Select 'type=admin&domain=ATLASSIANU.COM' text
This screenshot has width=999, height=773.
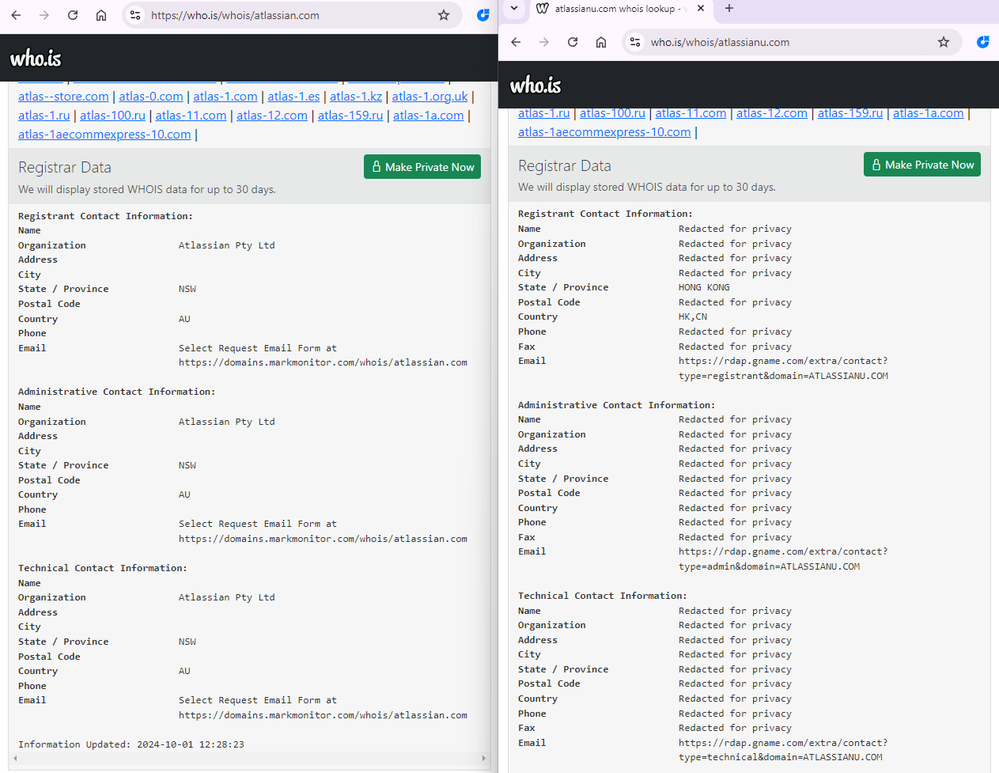click(x=769, y=567)
